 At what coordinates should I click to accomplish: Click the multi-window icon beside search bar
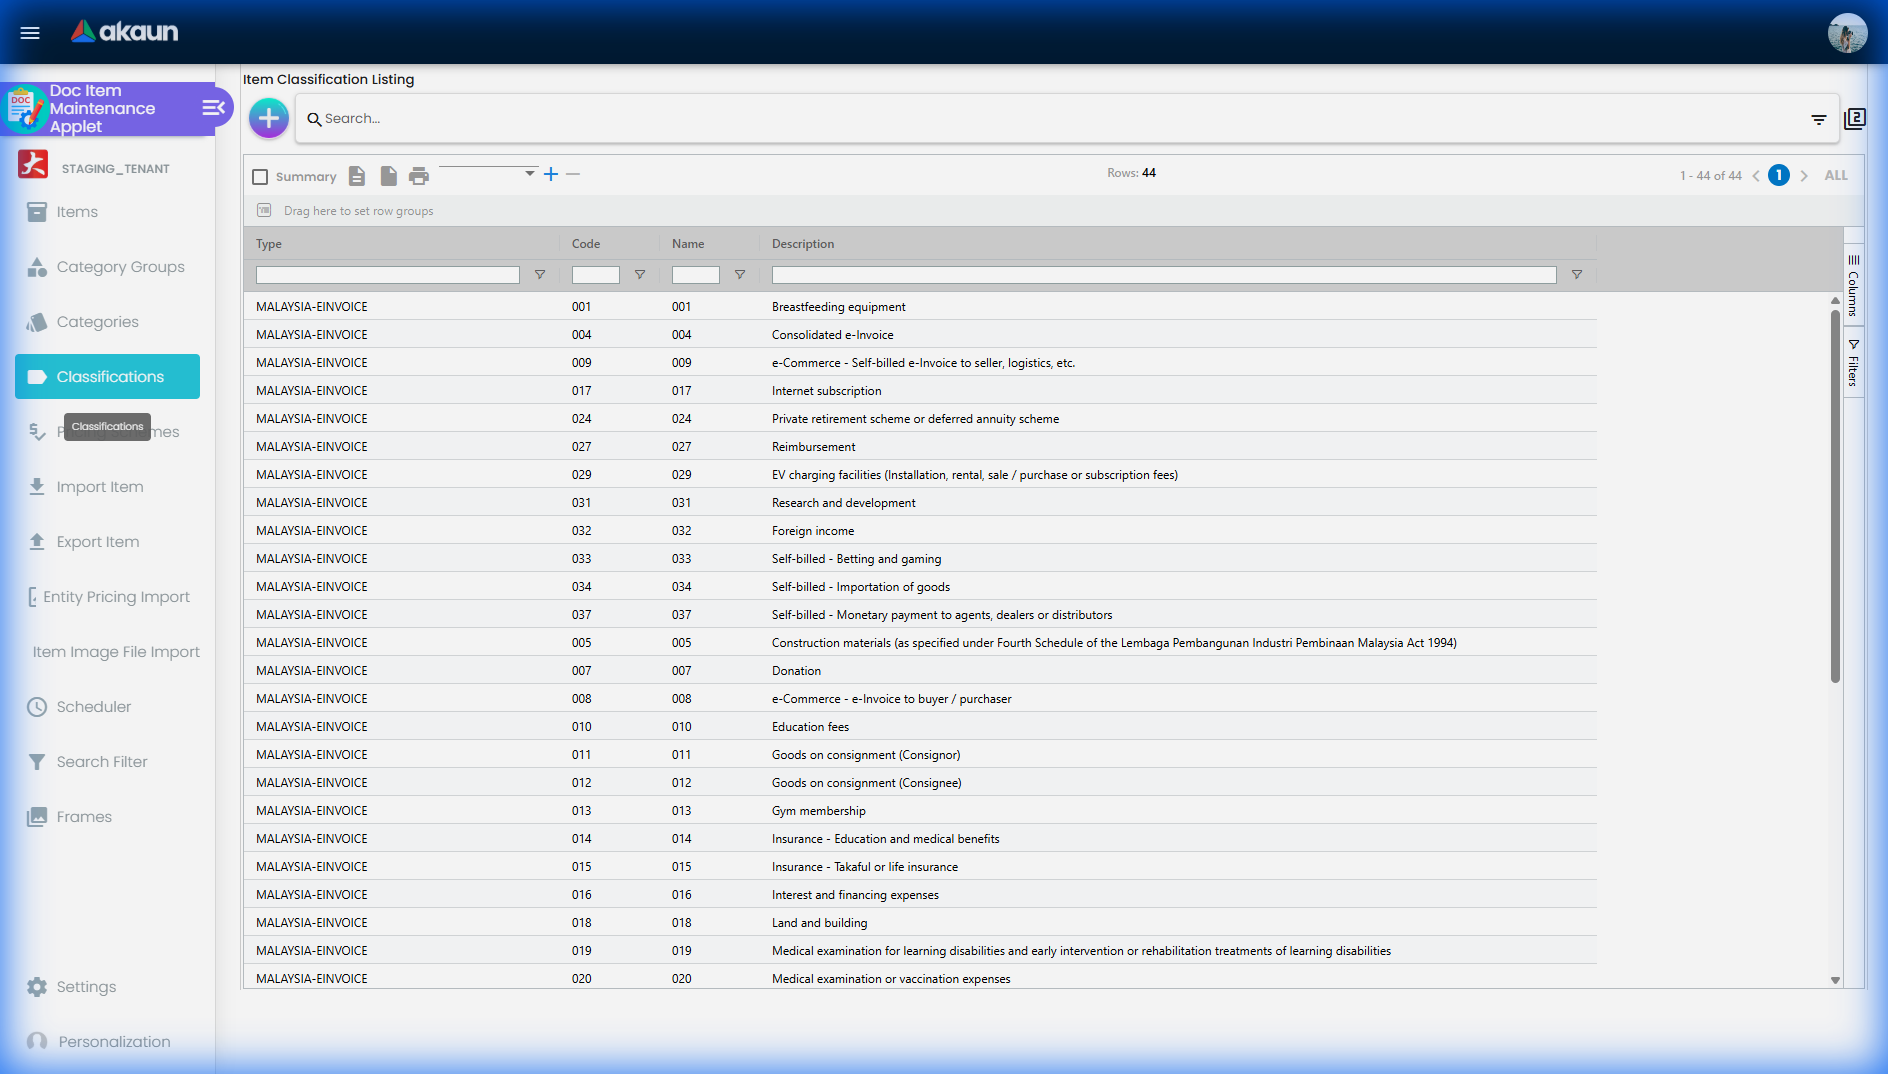1855,119
